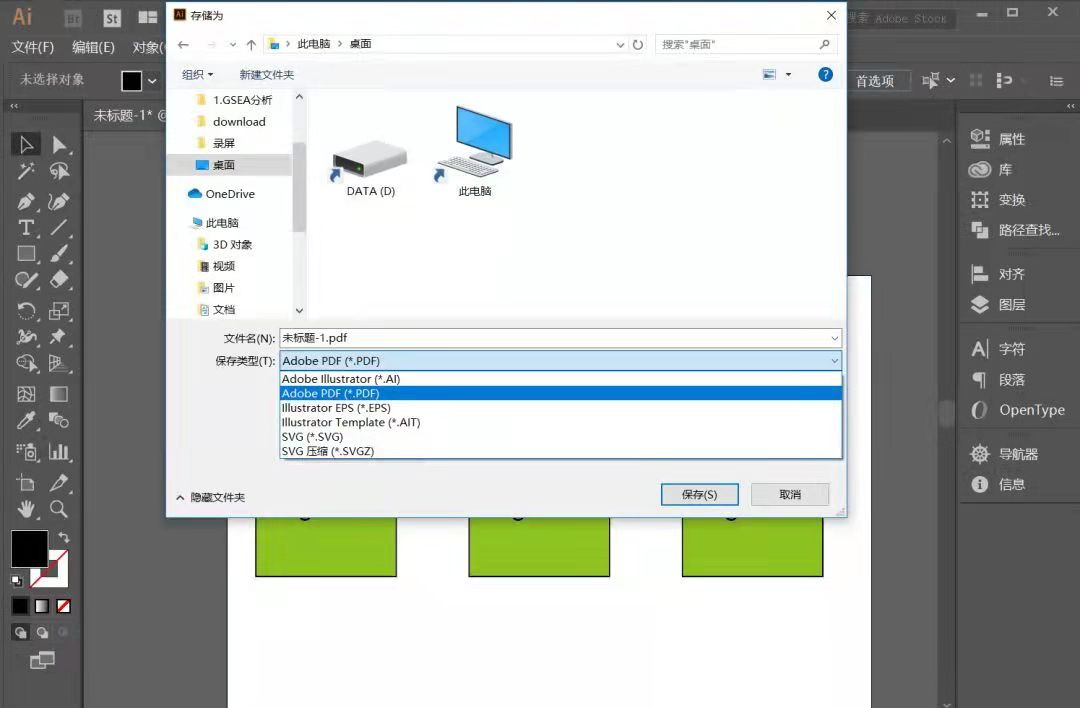Open the 对齐 panel
The width and height of the screenshot is (1080, 708).
coord(997,274)
